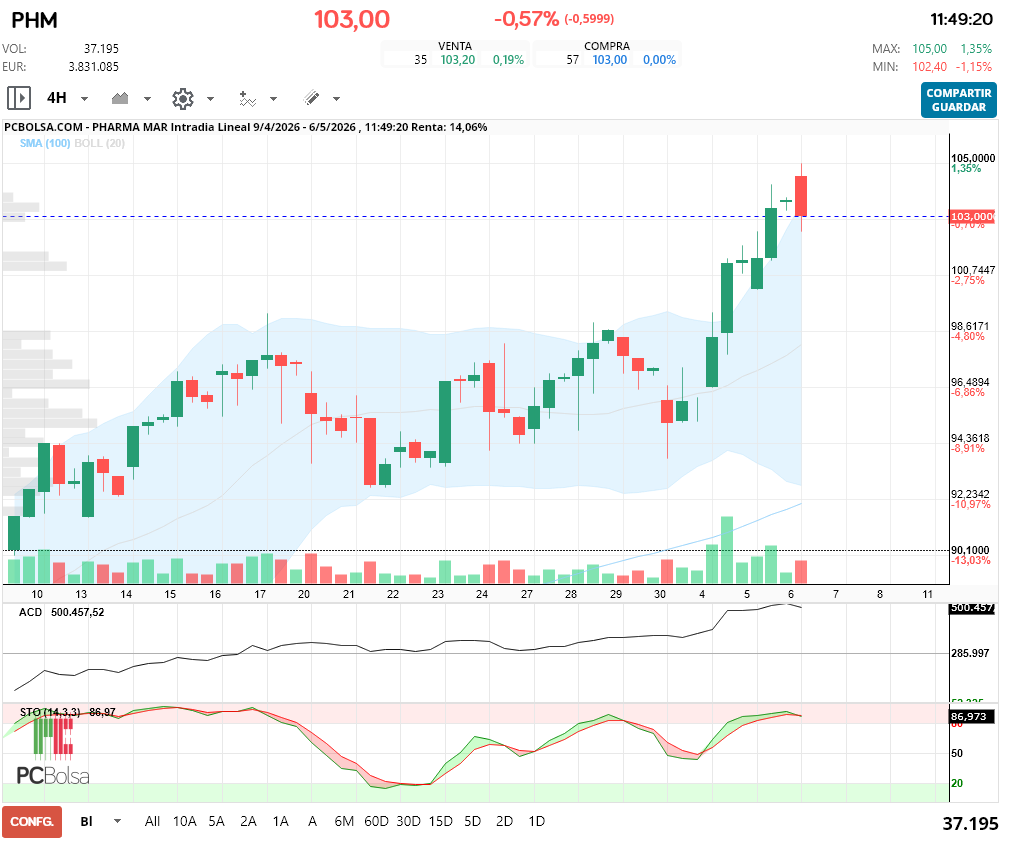1012x843 pixels.
Task: Click the ACD indicator label
Action: click(30, 612)
